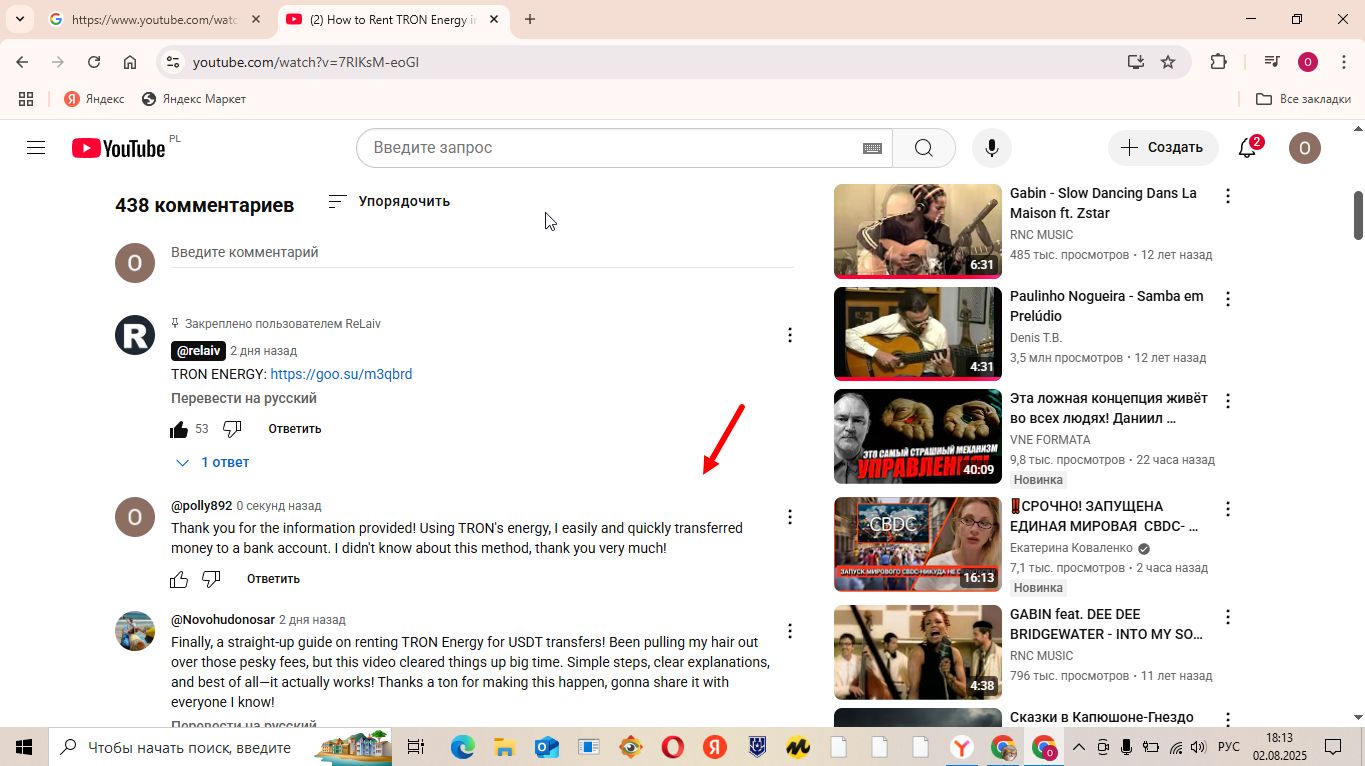Show hidden tray icons chevron
1365x766 pixels.
coord(1078,747)
